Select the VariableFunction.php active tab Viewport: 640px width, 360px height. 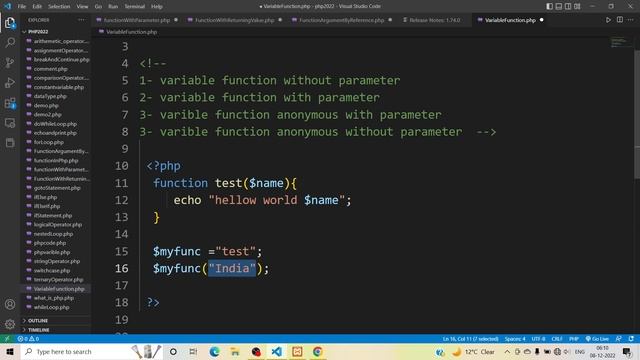pos(510,20)
